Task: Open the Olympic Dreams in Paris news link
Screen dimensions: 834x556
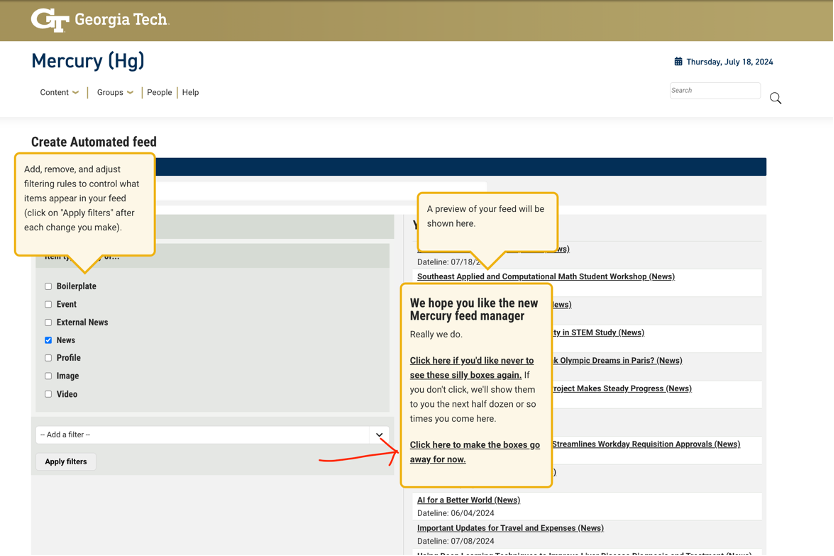Action: [618, 361]
